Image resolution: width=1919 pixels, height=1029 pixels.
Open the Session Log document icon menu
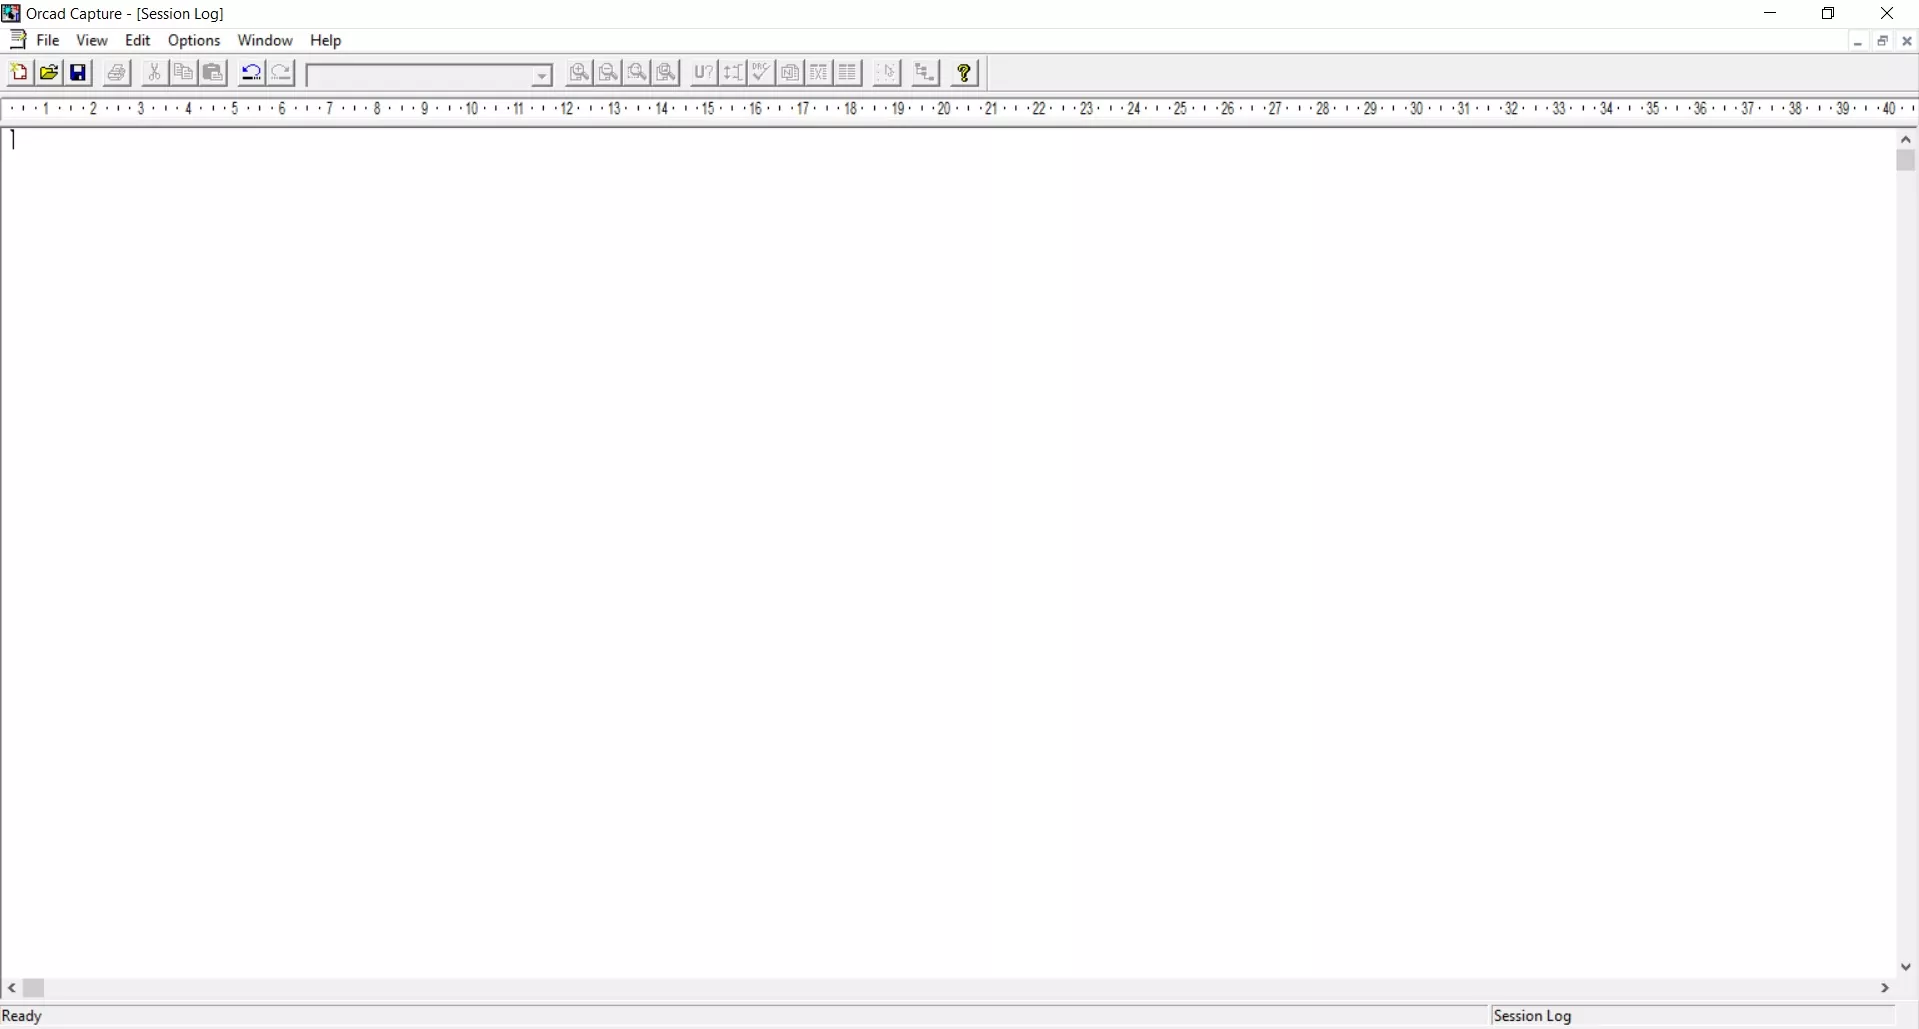18,40
